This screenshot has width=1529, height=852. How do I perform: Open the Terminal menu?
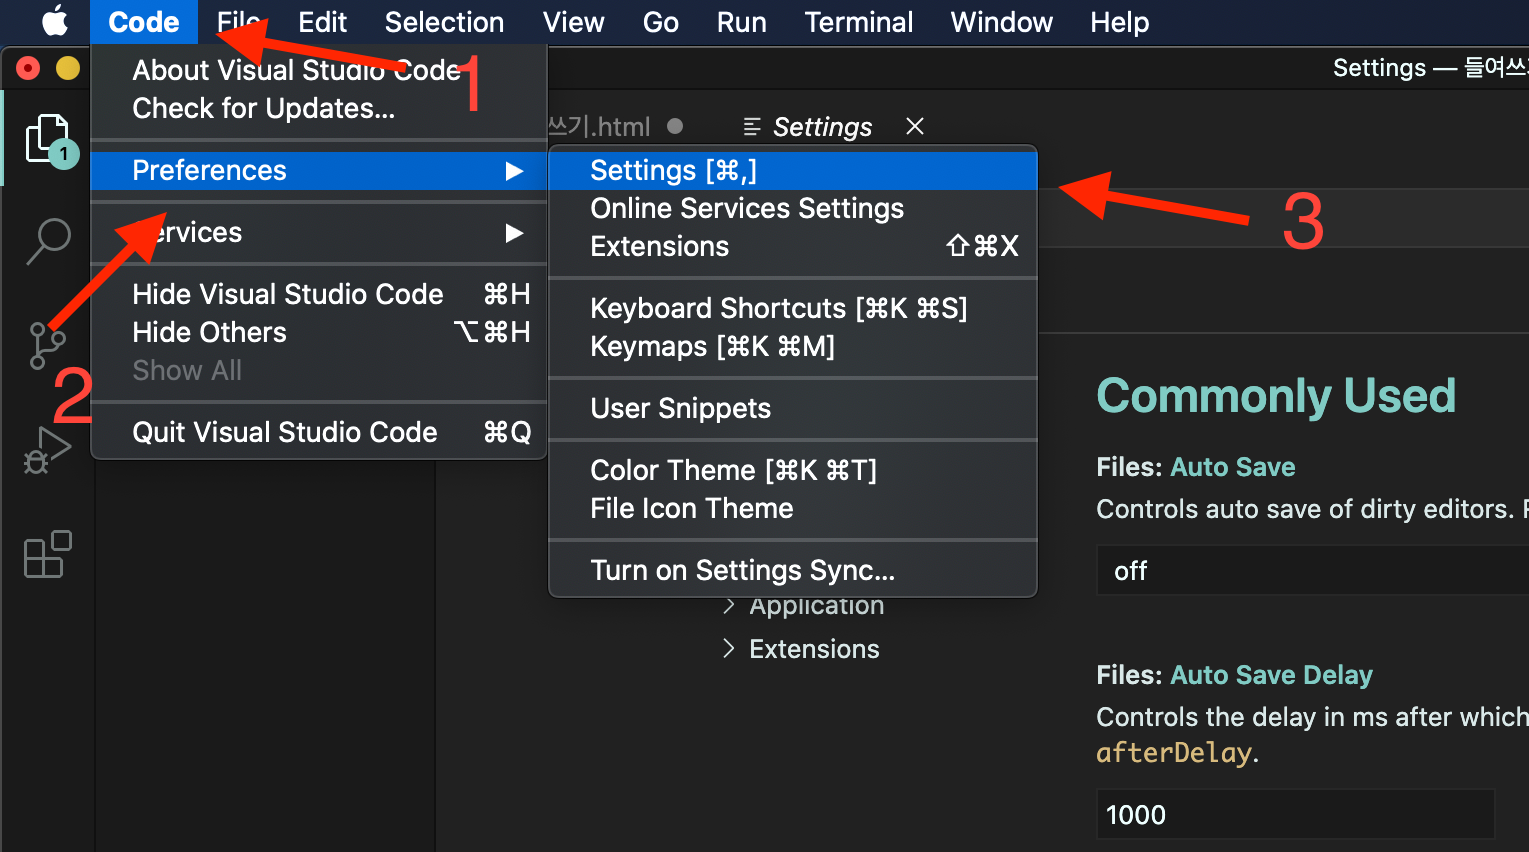click(x=858, y=22)
